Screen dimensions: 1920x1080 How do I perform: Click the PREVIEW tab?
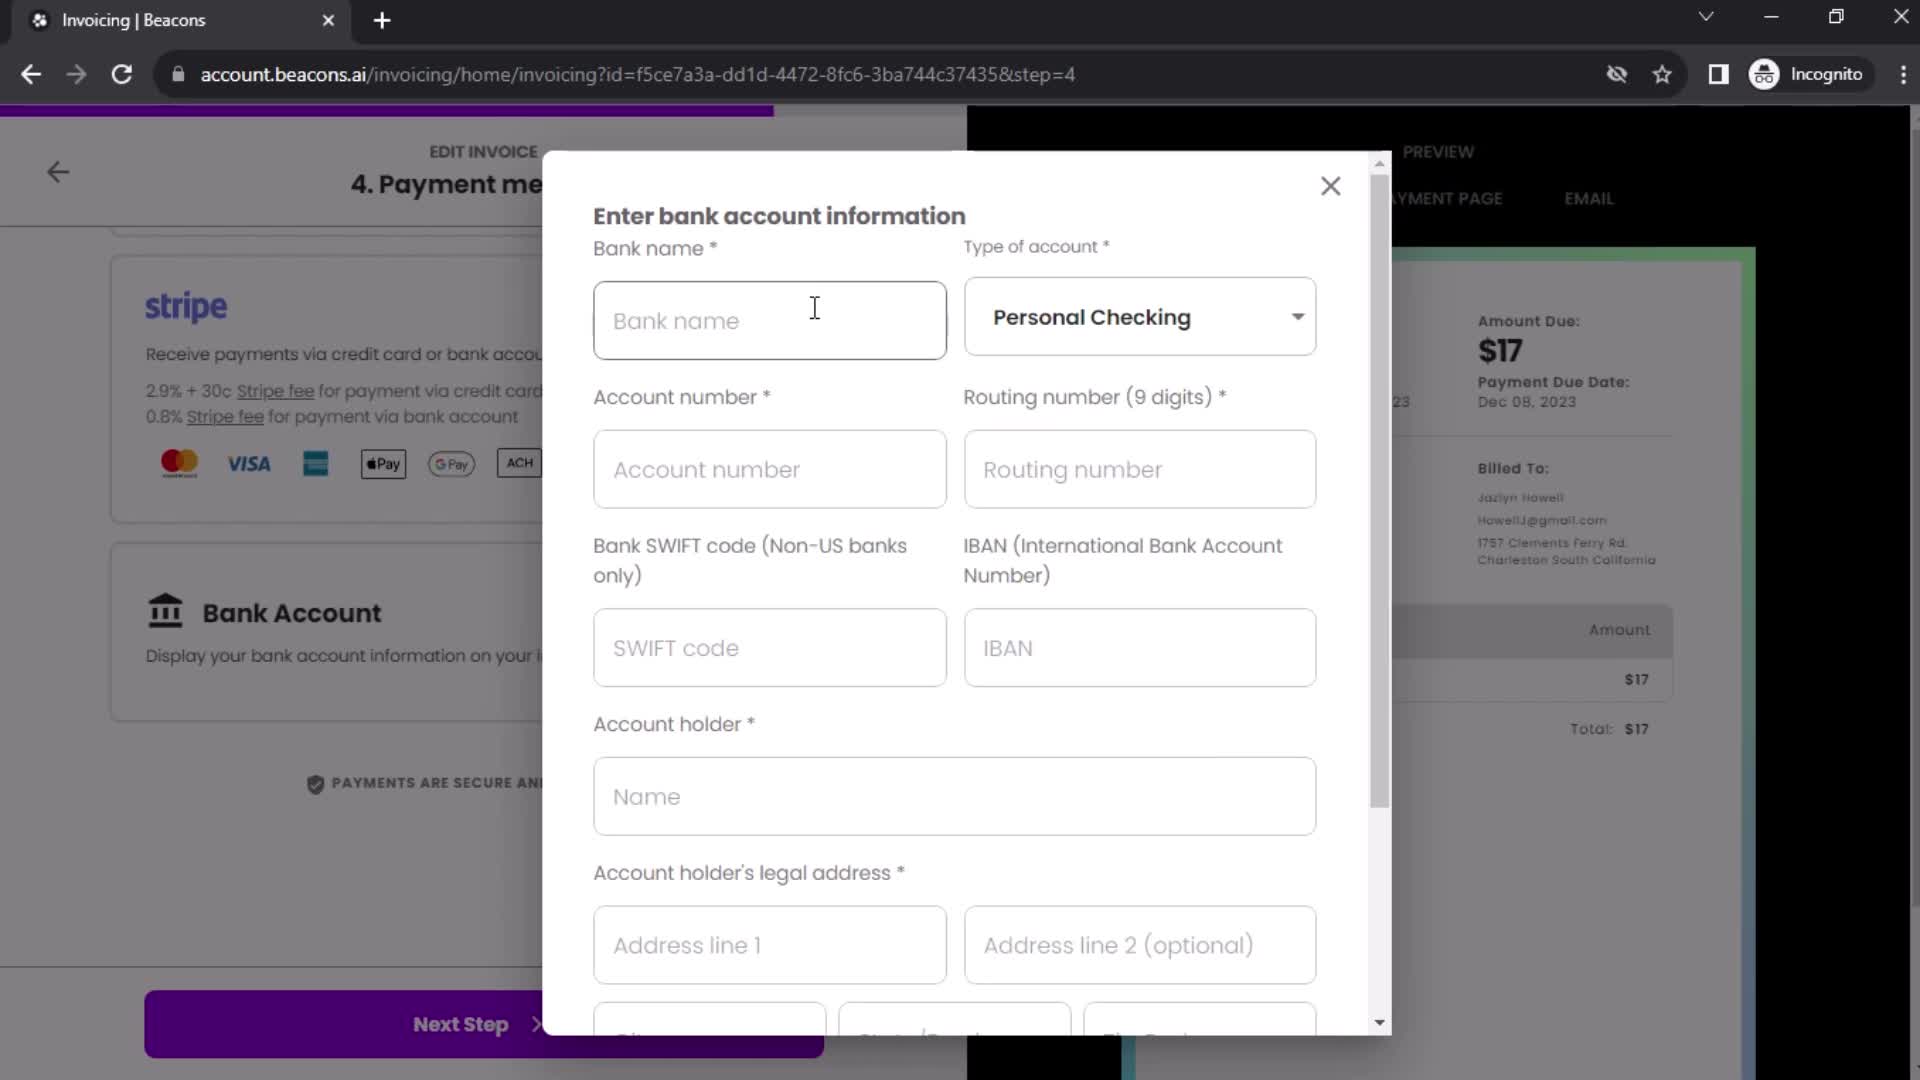click(x=1439, y=152)
